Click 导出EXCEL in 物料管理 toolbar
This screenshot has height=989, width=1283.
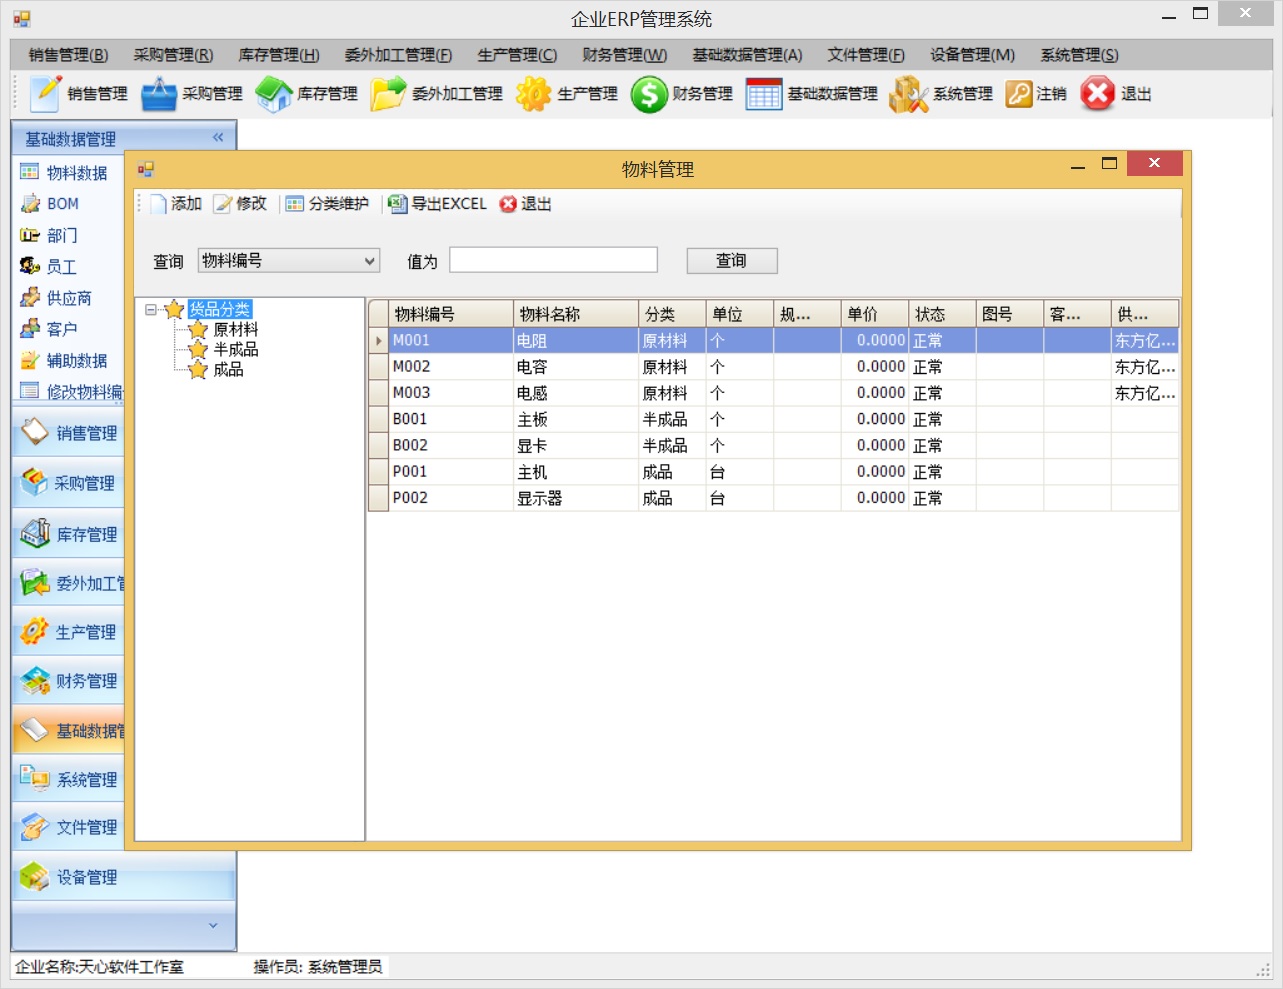pyautogui.click(x=438, y=204)
